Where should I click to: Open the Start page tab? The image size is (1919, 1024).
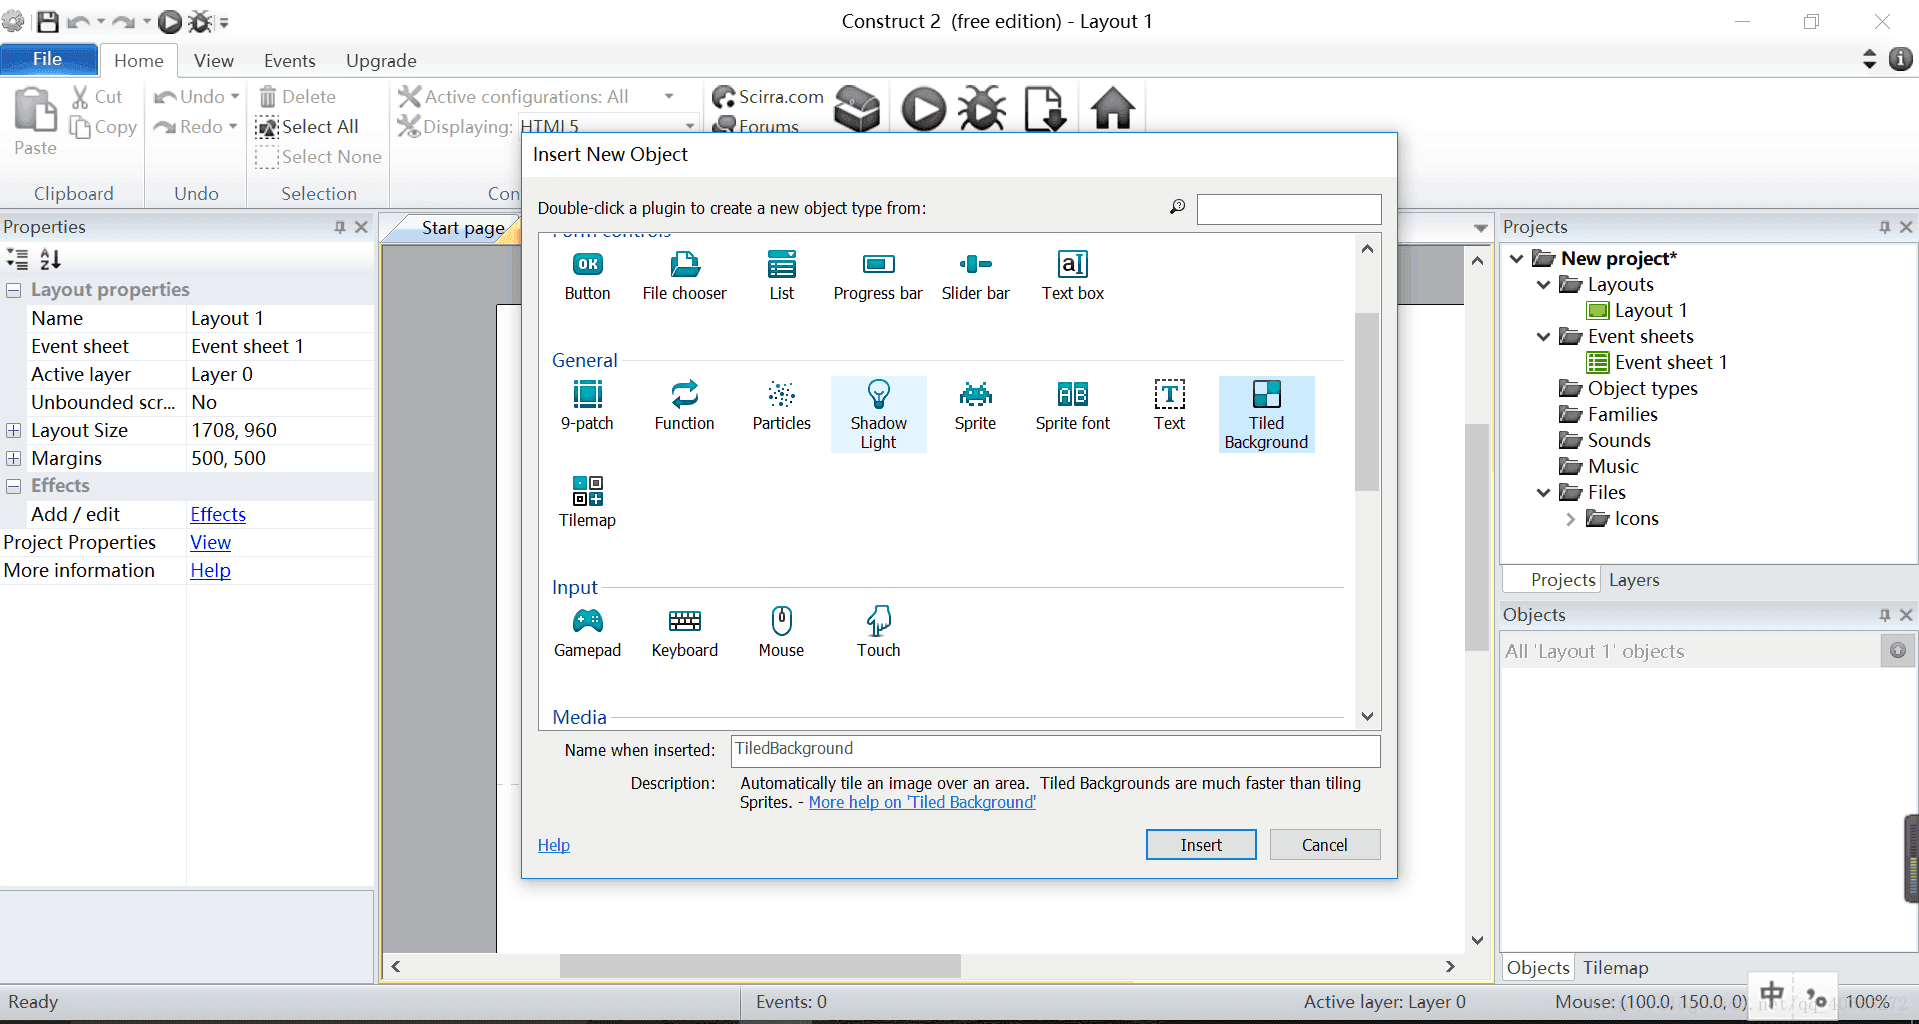pos(462,228)
